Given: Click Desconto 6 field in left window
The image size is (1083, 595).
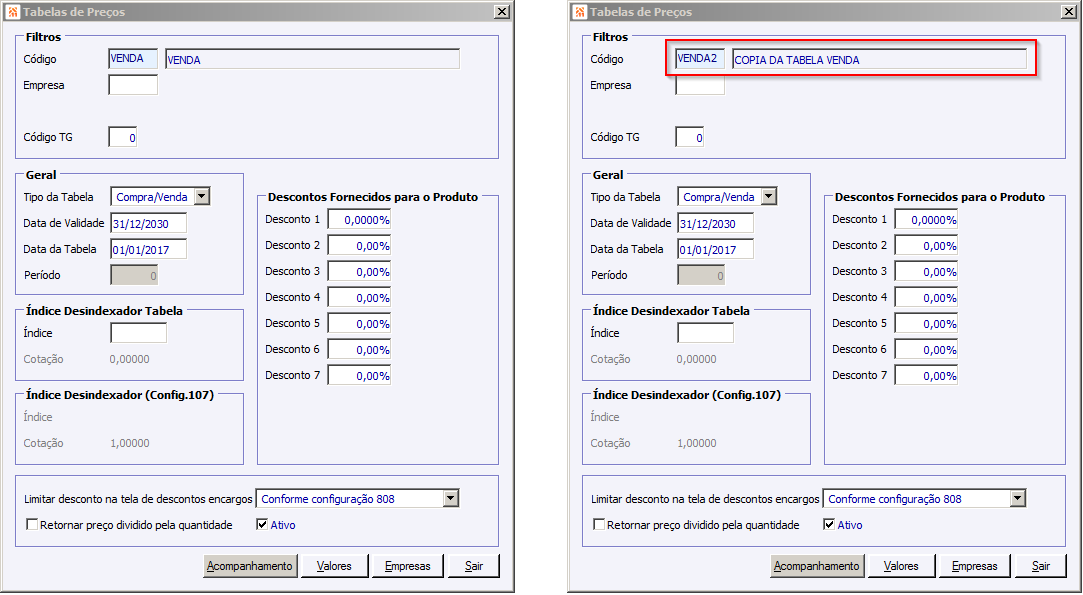Looking at the screenshot, I should click(359, 350).
